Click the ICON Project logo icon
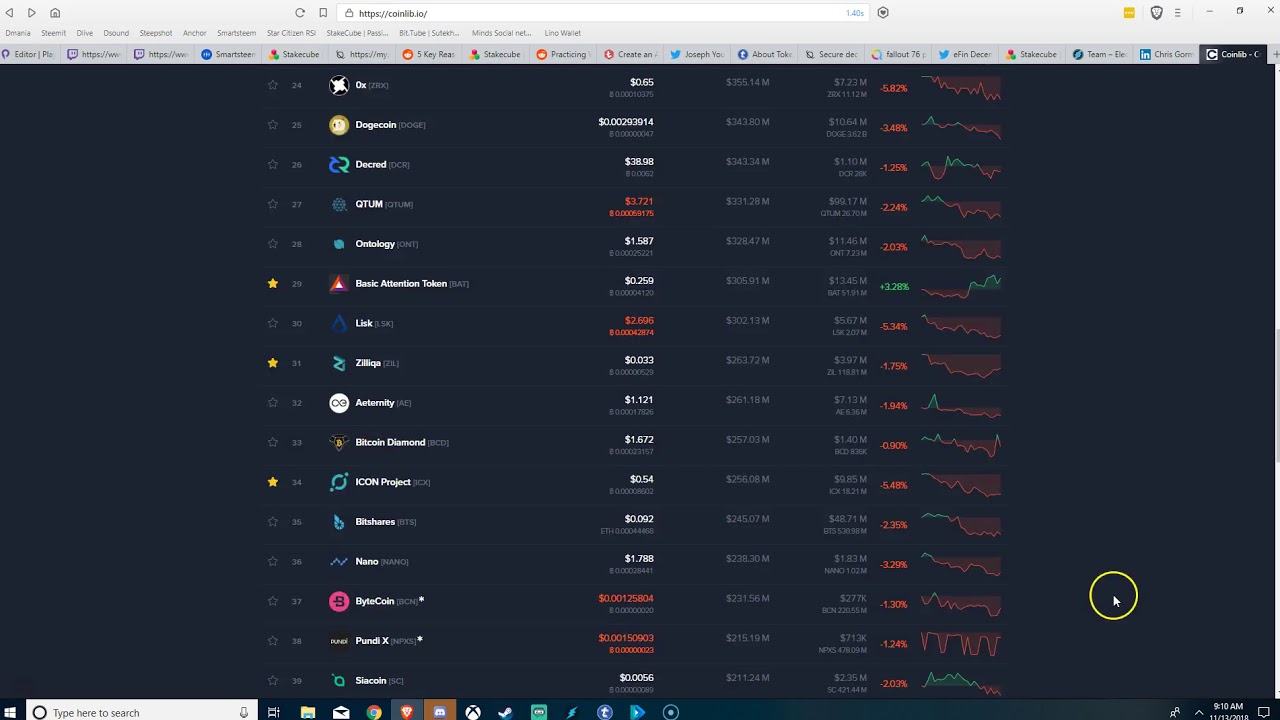The width and height of the screenshot is (1280, 720). [339, 482]
